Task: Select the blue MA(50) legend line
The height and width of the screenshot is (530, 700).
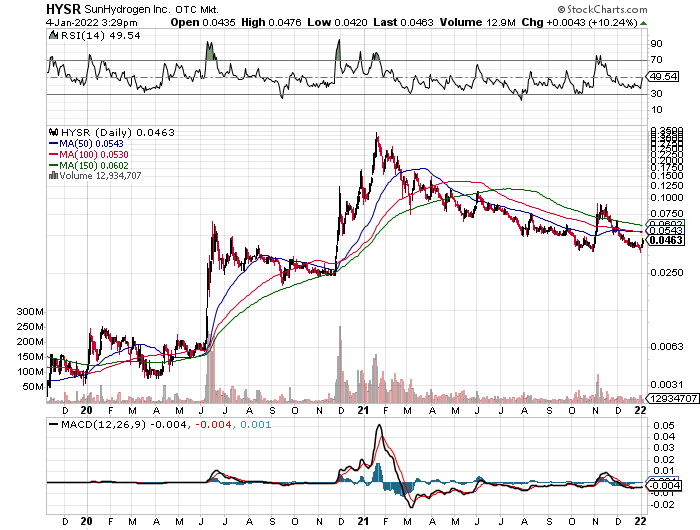Action: [54, 143]
